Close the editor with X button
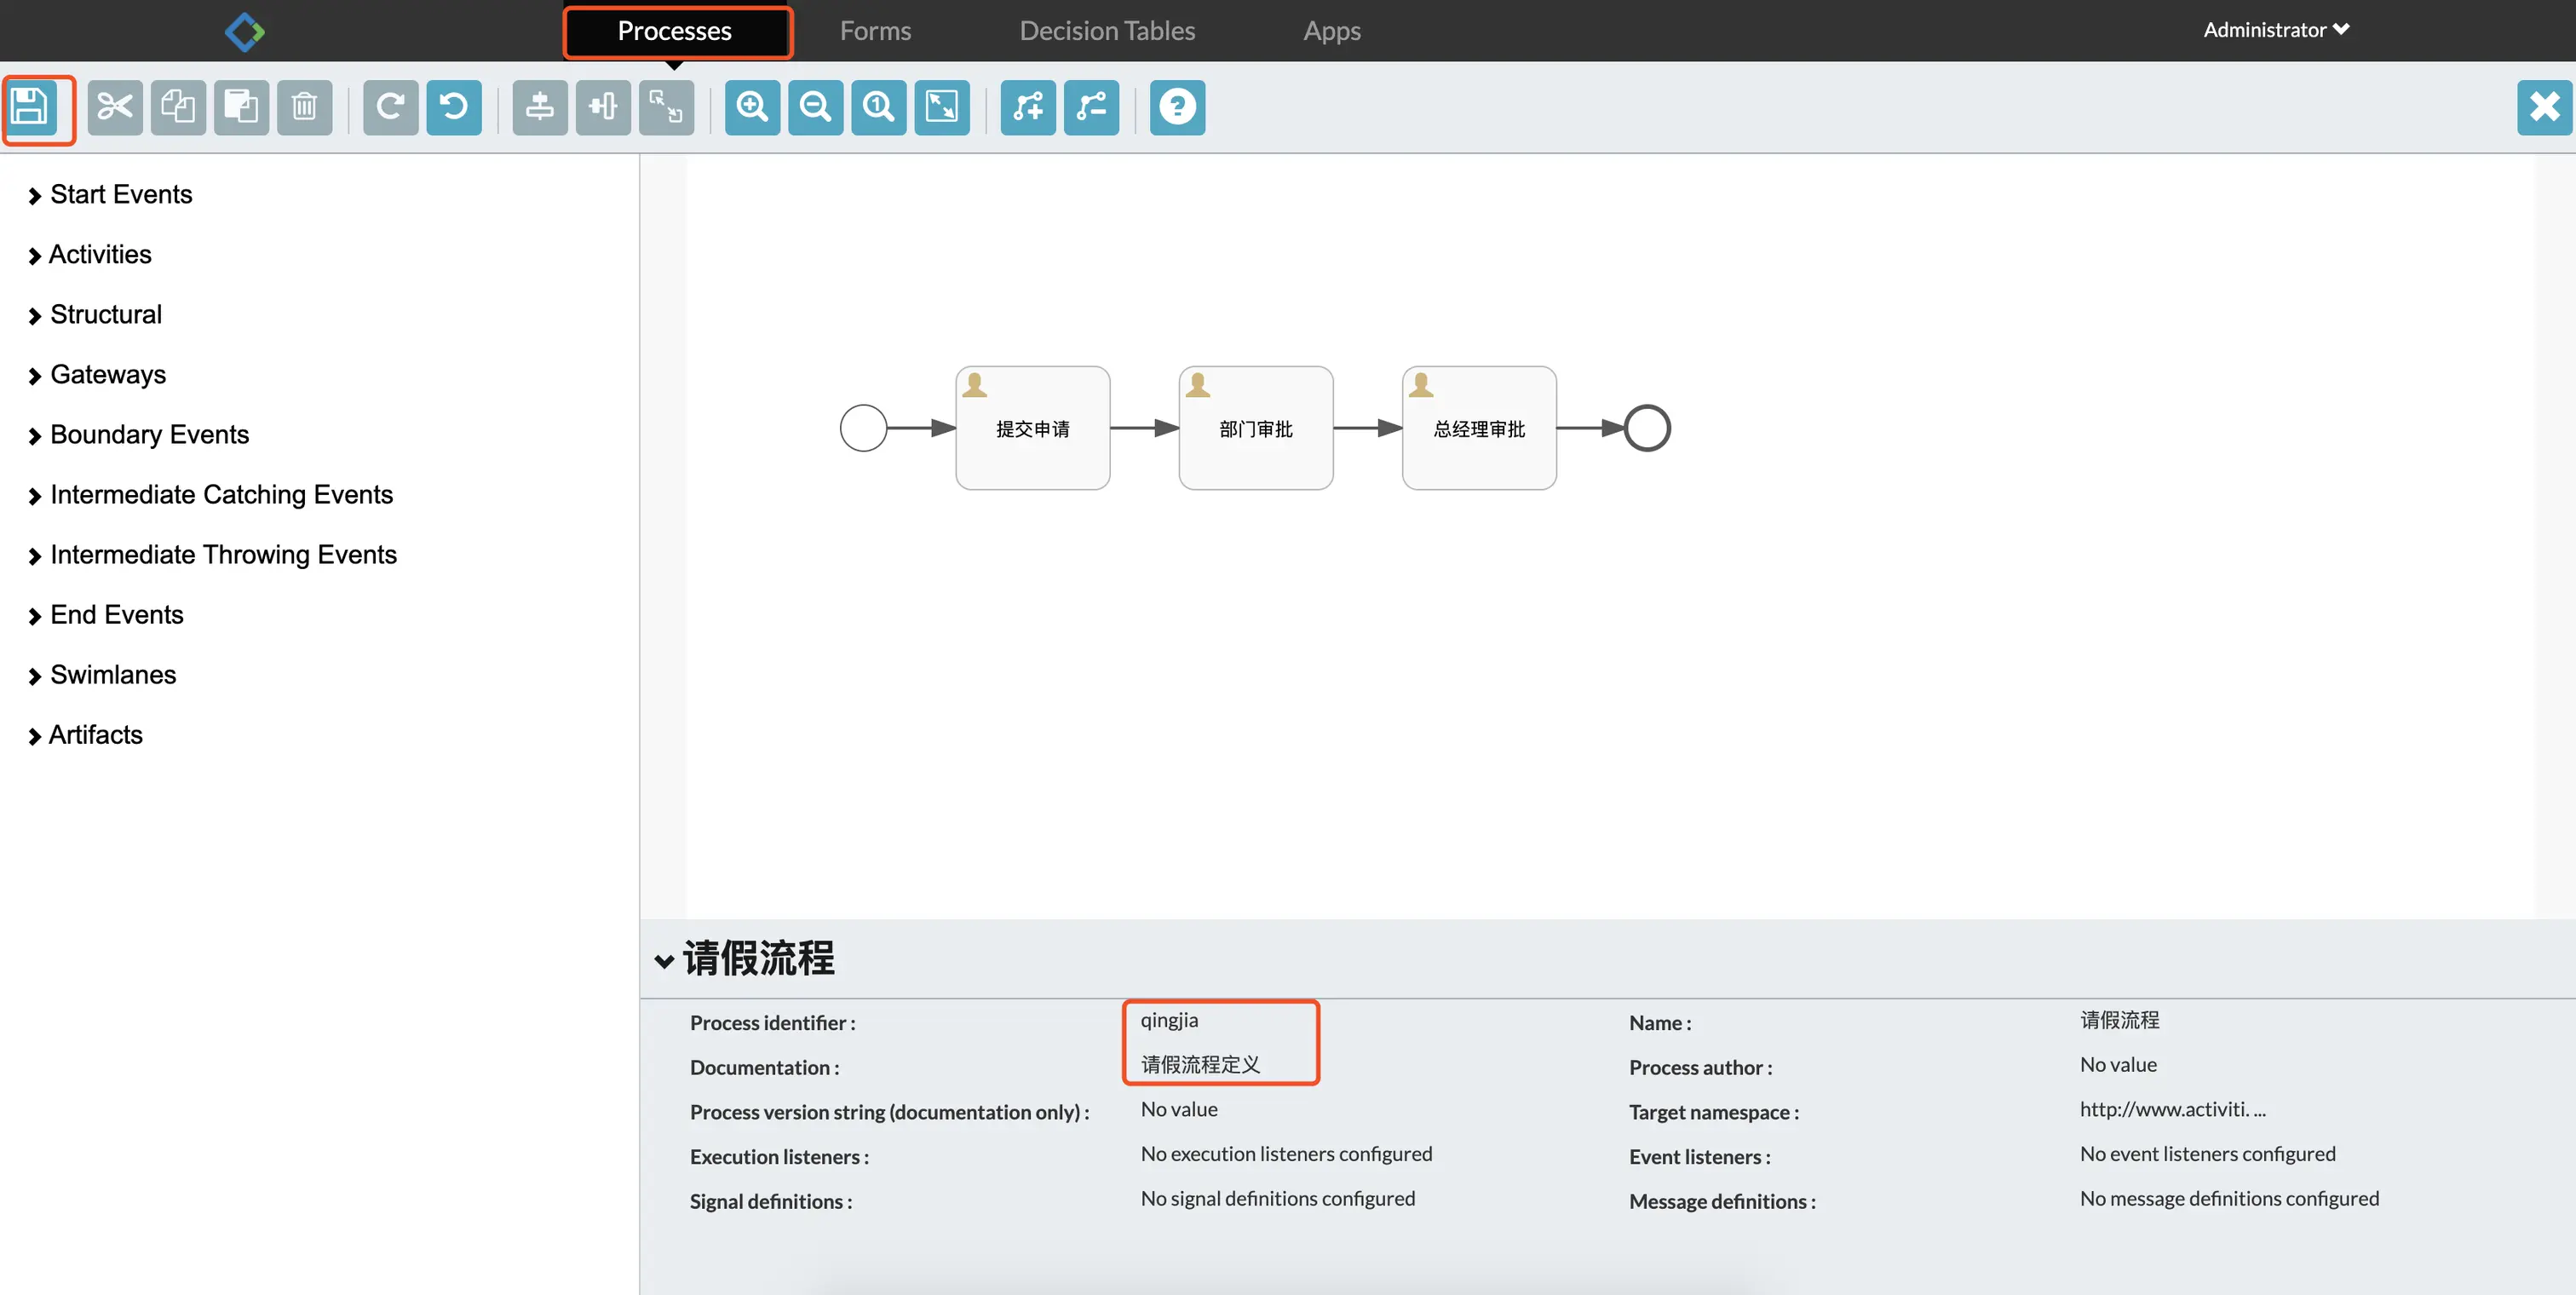Viewport: 2576px width, 1295px height. pyautogui.click(x=2544, y=107)
